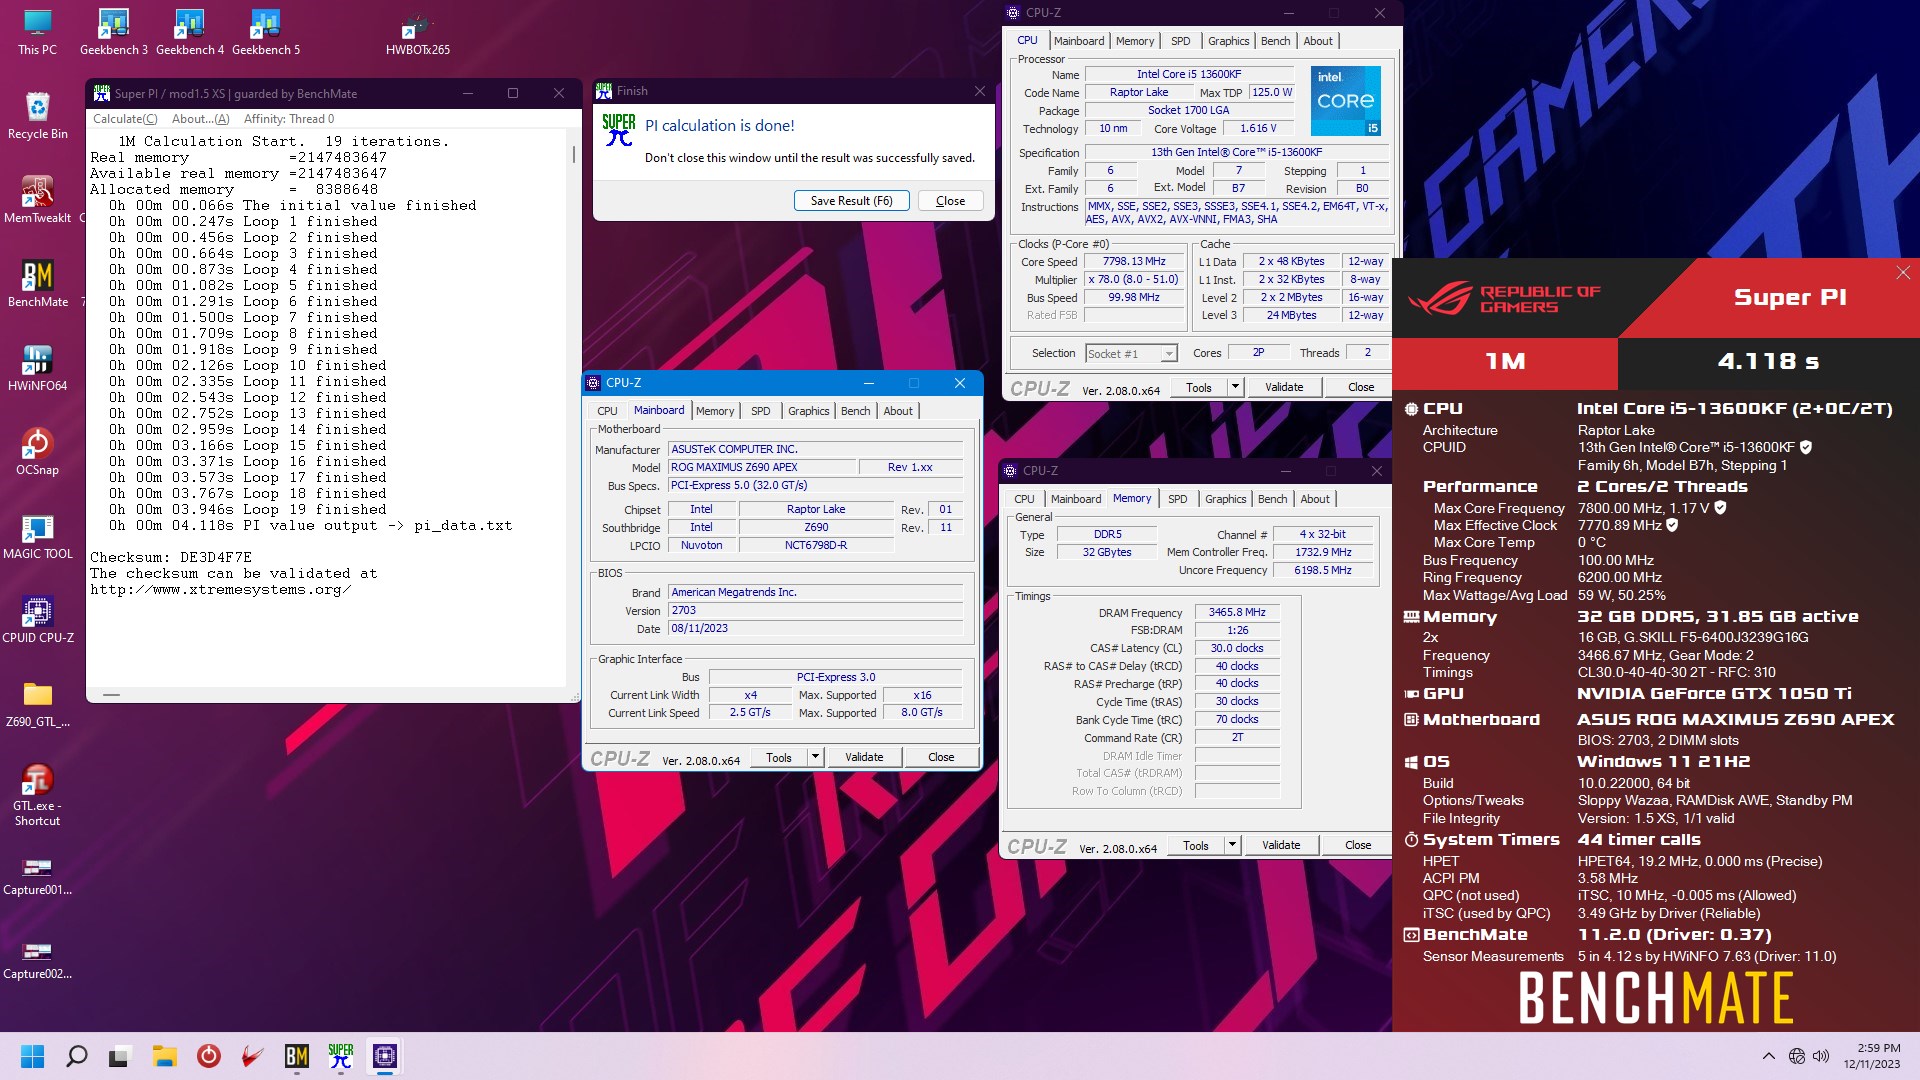Close the PI calculation done dialog

[x=950, y=201]
